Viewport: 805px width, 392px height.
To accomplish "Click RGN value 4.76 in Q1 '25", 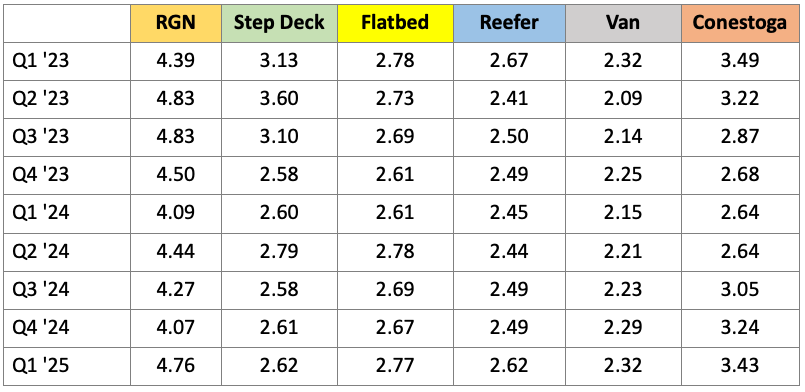I will [x=176, y=366].
